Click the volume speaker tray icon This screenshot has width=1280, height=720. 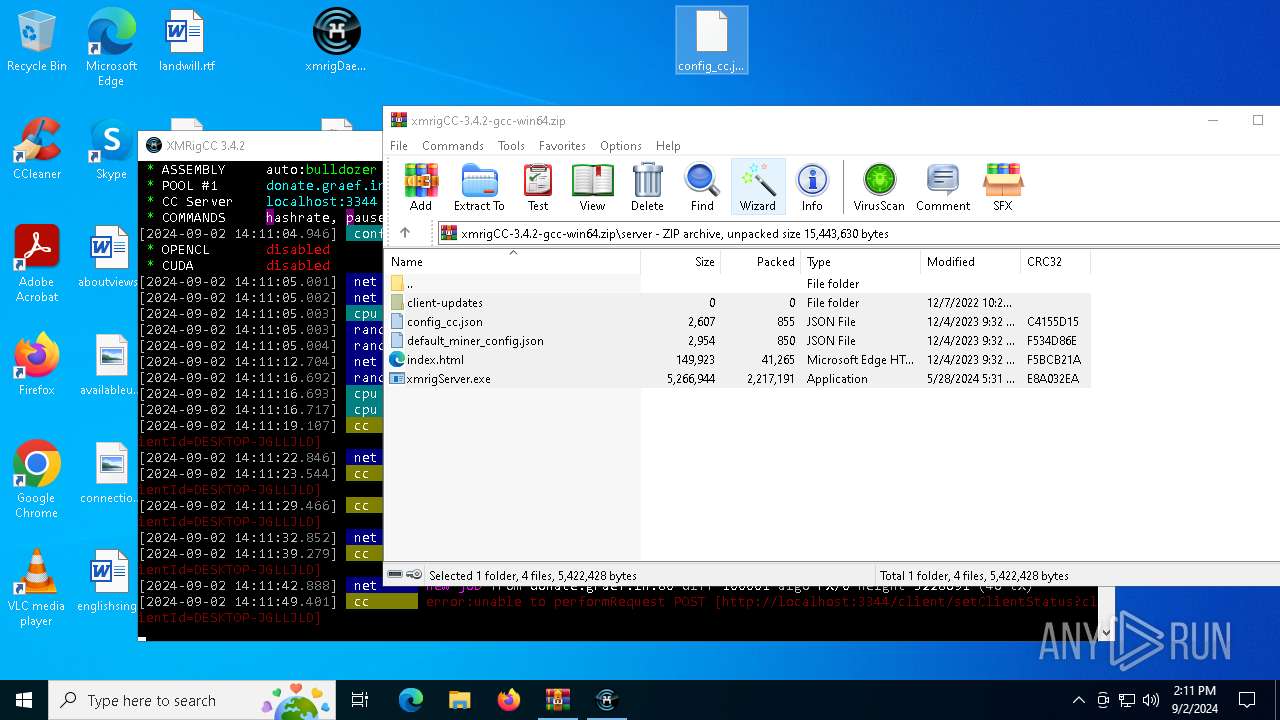point(1151,700)
